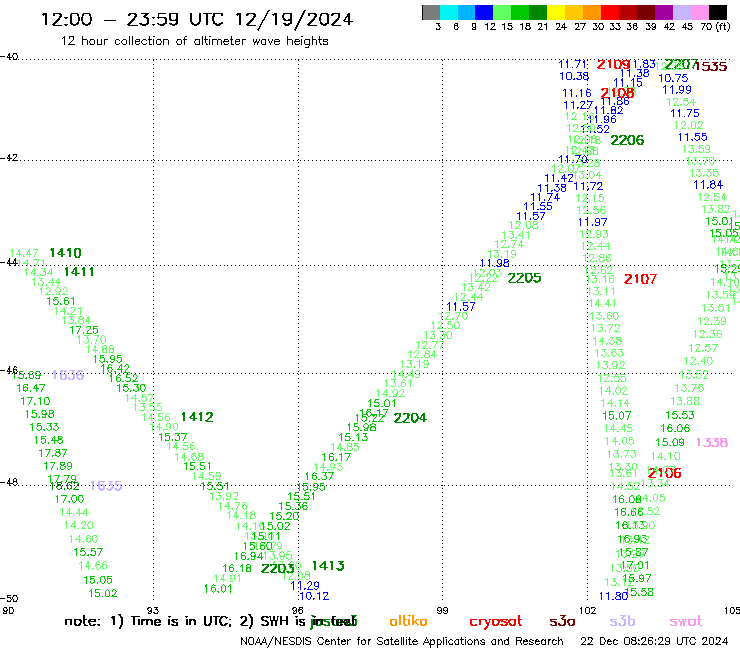Click the 1411 pass time label
The width and height of the screenshot is (740, 650).
pos(79,272)
